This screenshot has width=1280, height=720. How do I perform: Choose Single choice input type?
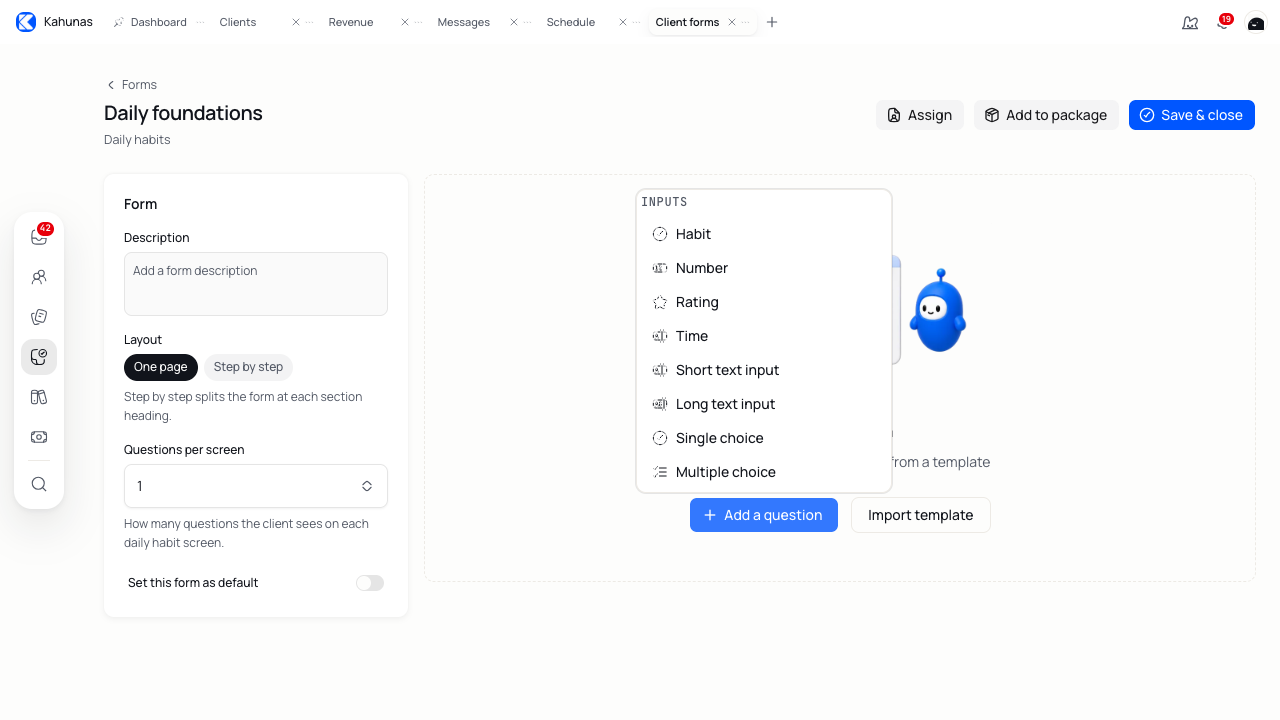click(x=764, y=438)
